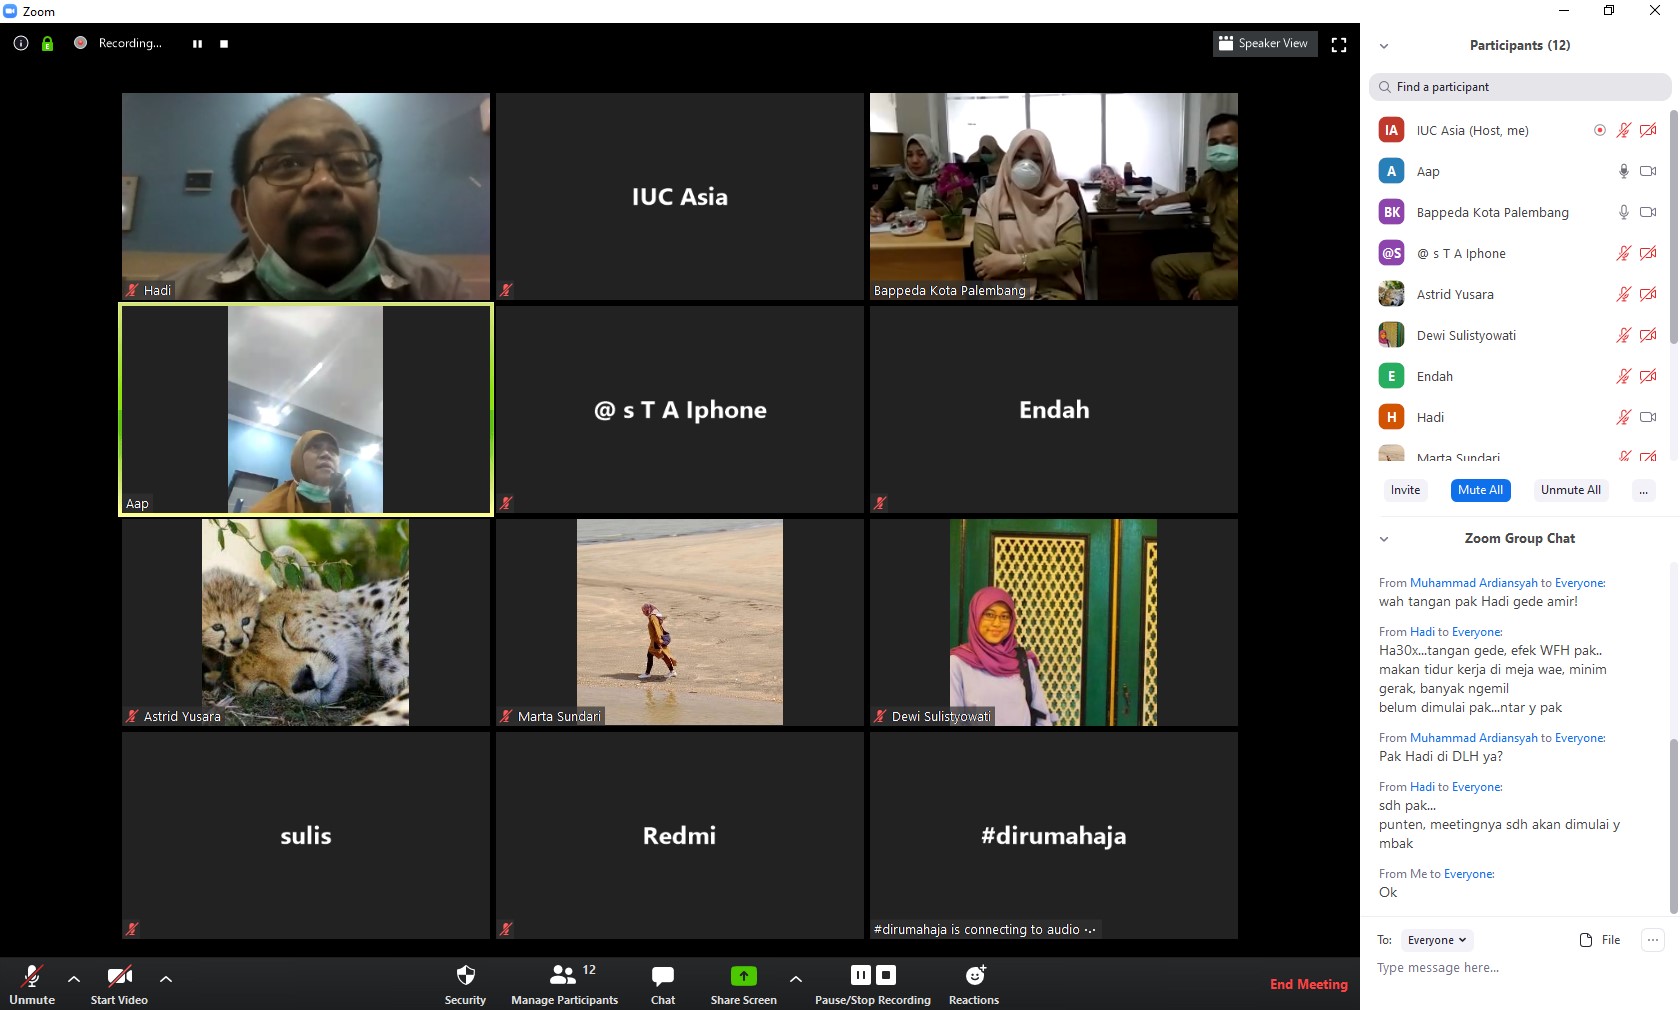The height and width of the screenshot is (1010, 1680).
Task: Open the Security shield icon
Action: [x=465, y=976]
